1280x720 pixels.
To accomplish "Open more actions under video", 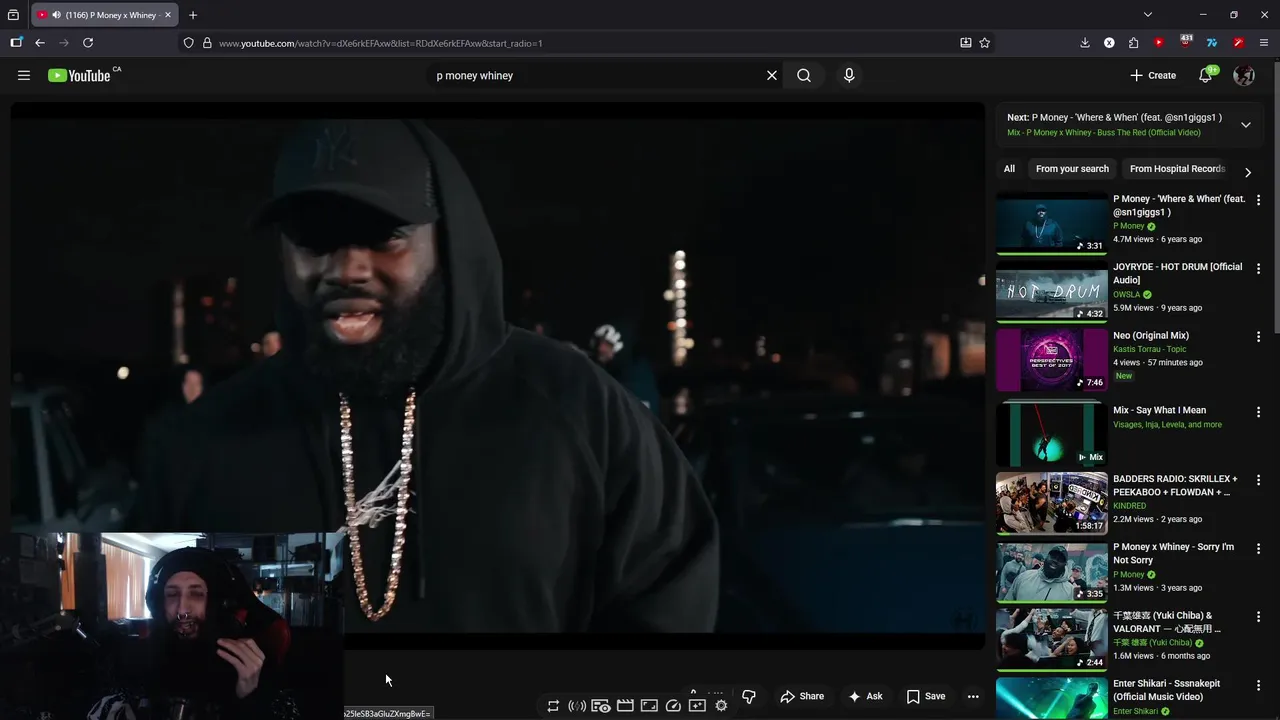I will coord(973,696).
